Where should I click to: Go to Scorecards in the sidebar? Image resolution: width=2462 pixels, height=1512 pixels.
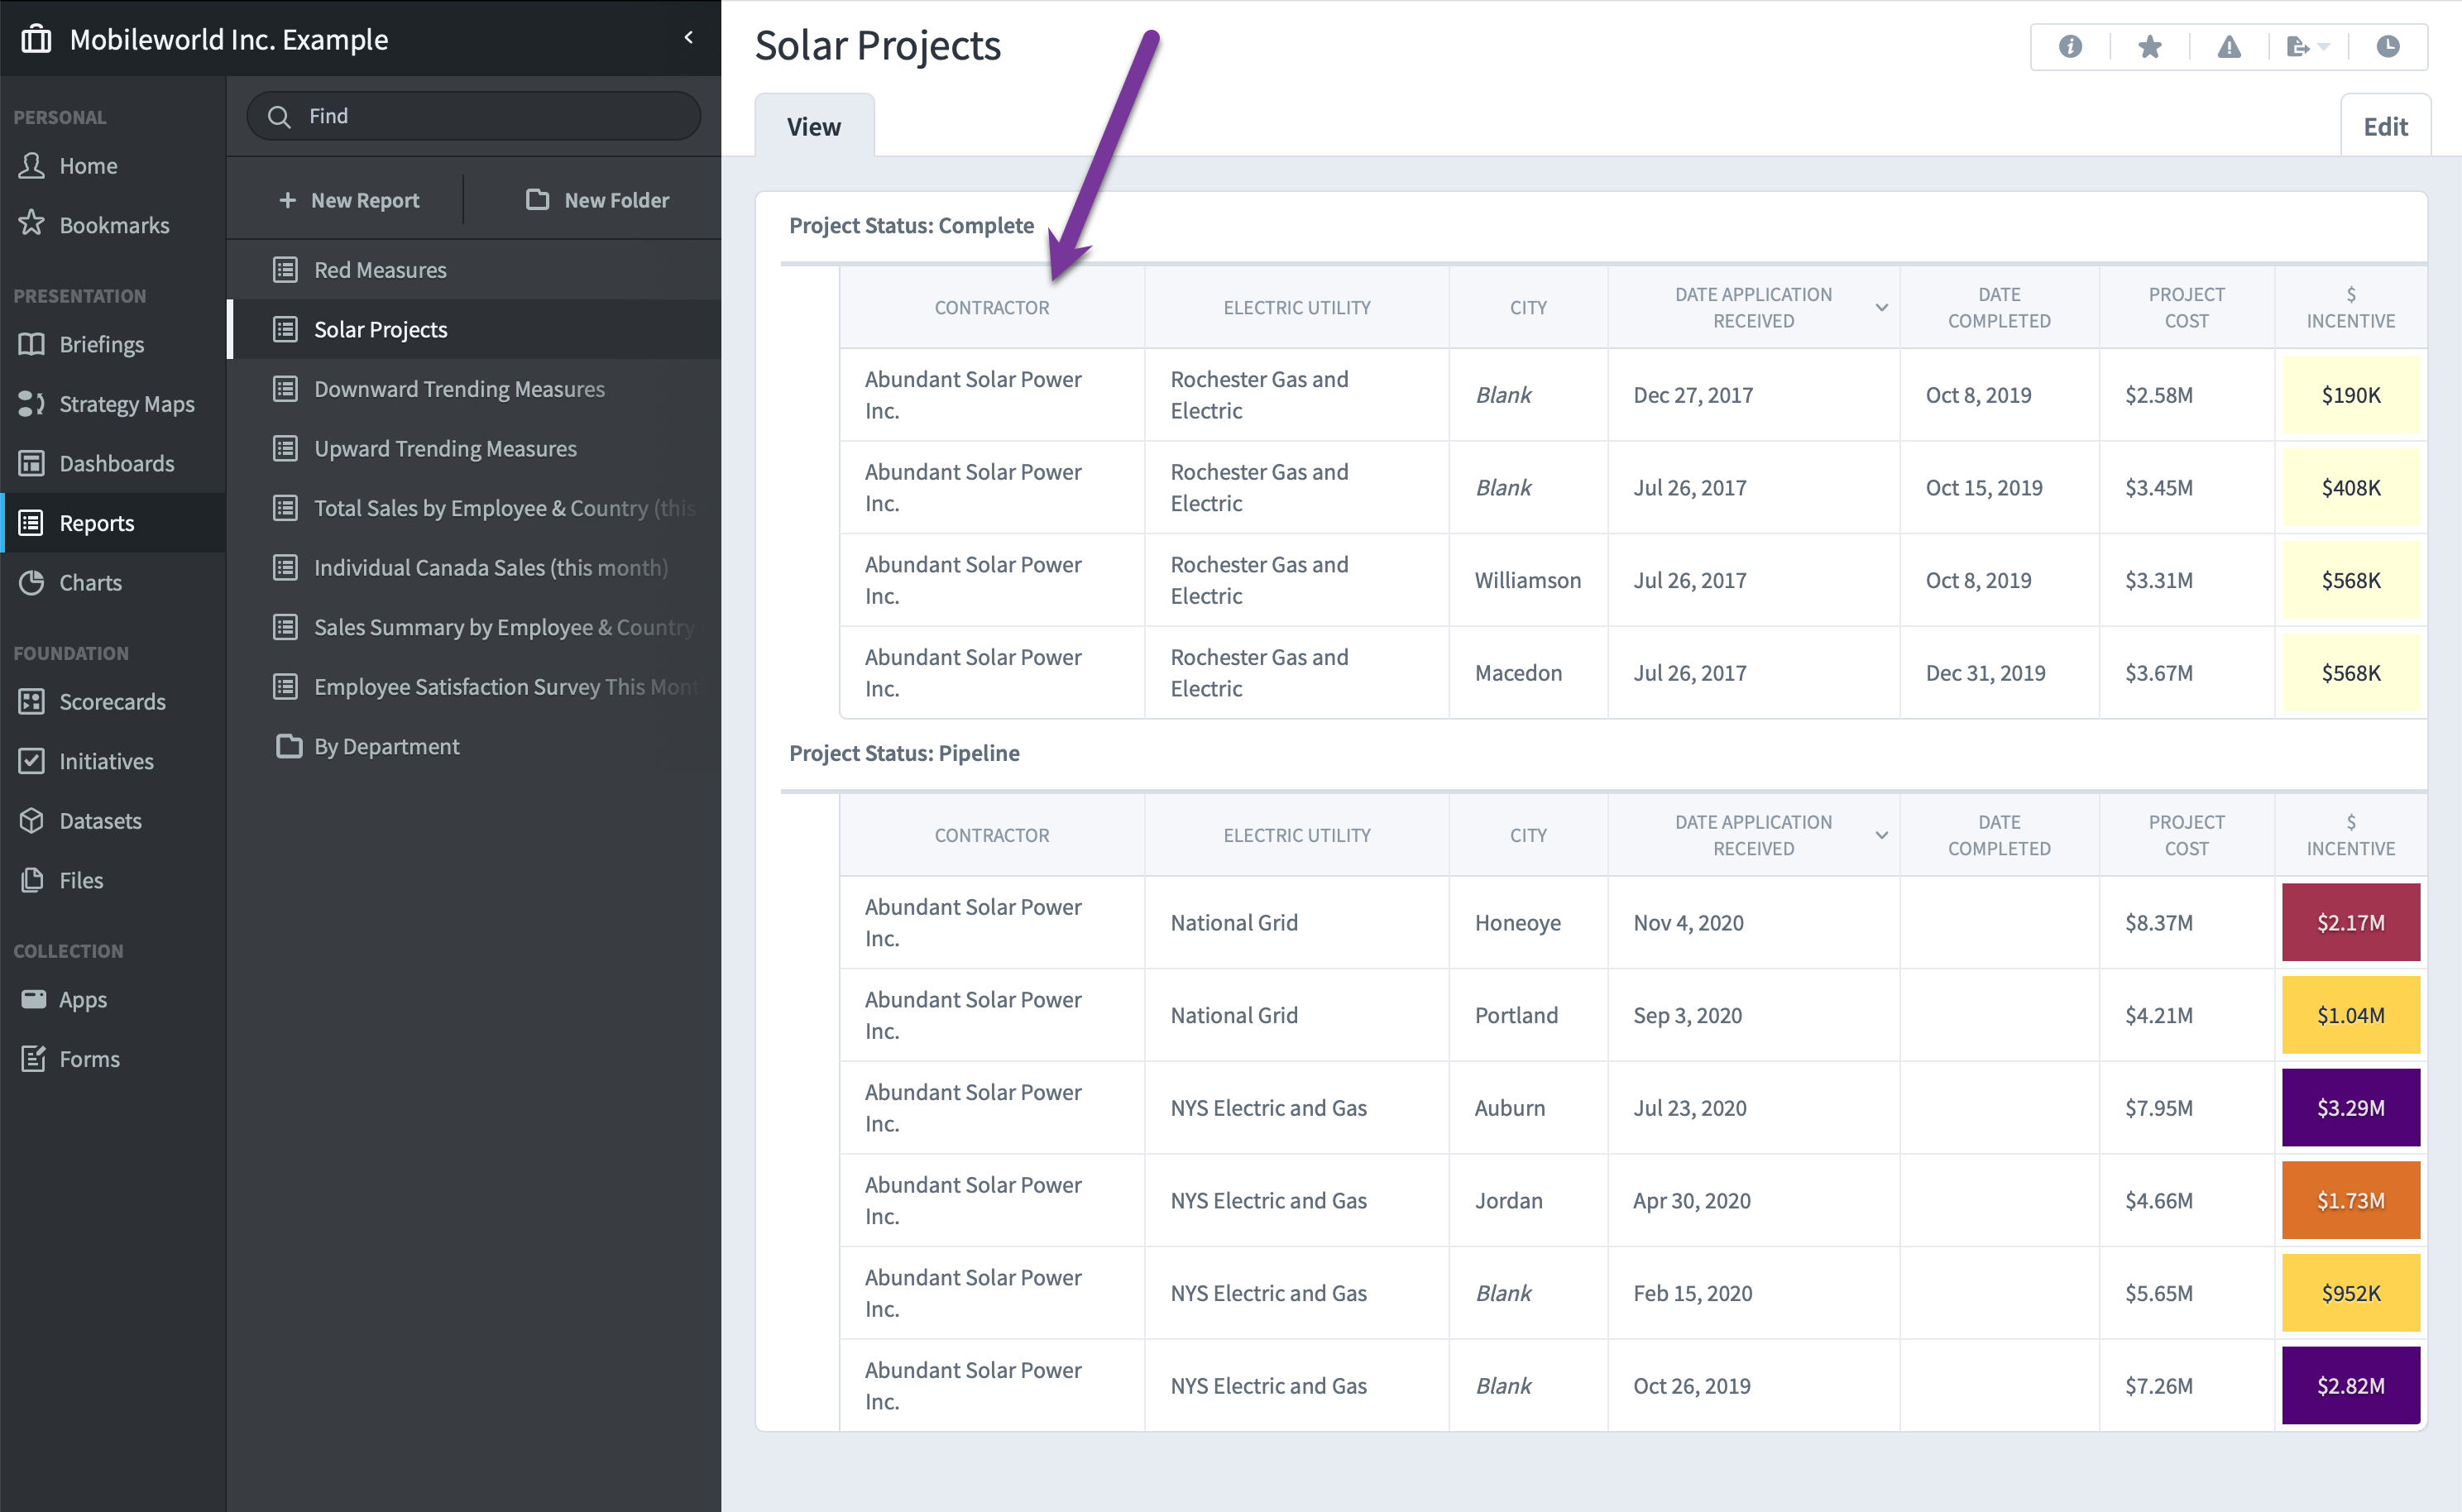click(x=113, y=701)
